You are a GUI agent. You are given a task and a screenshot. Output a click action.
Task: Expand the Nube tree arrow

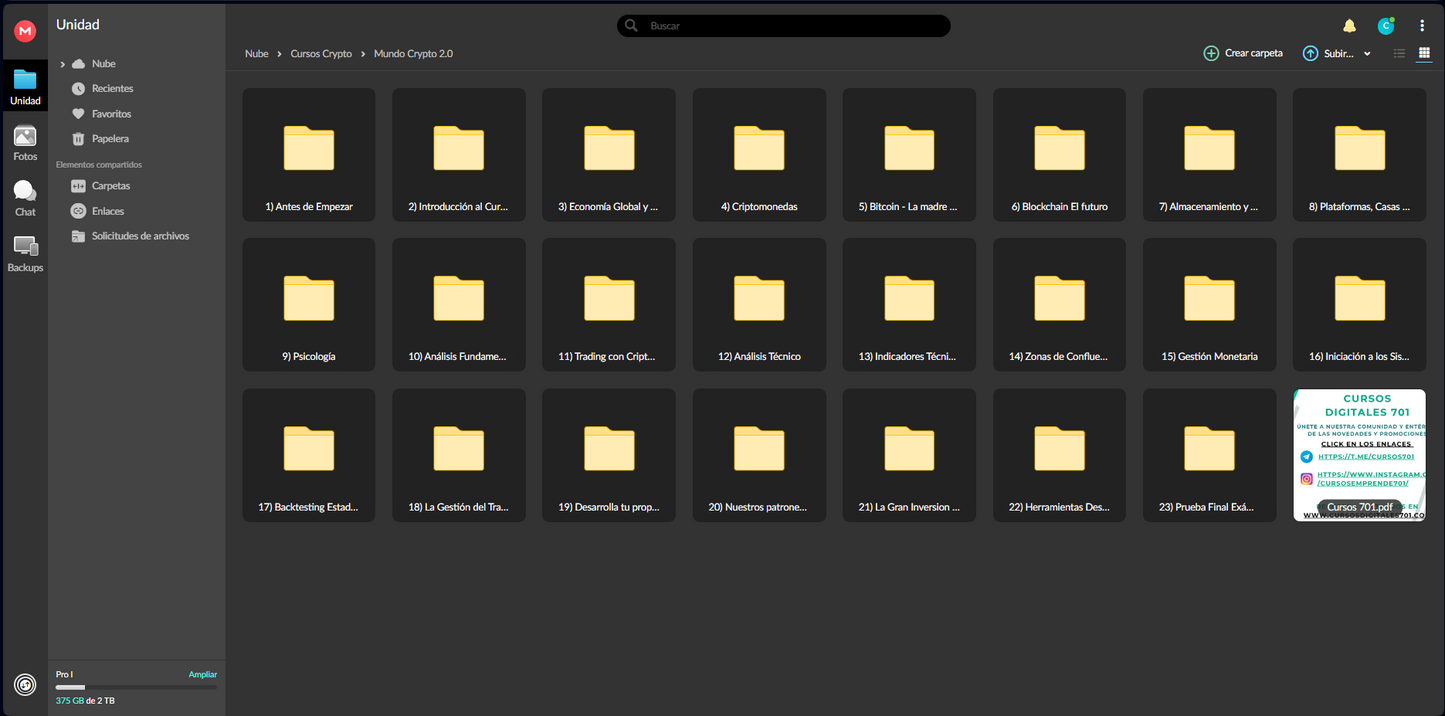tap(63, 64)
